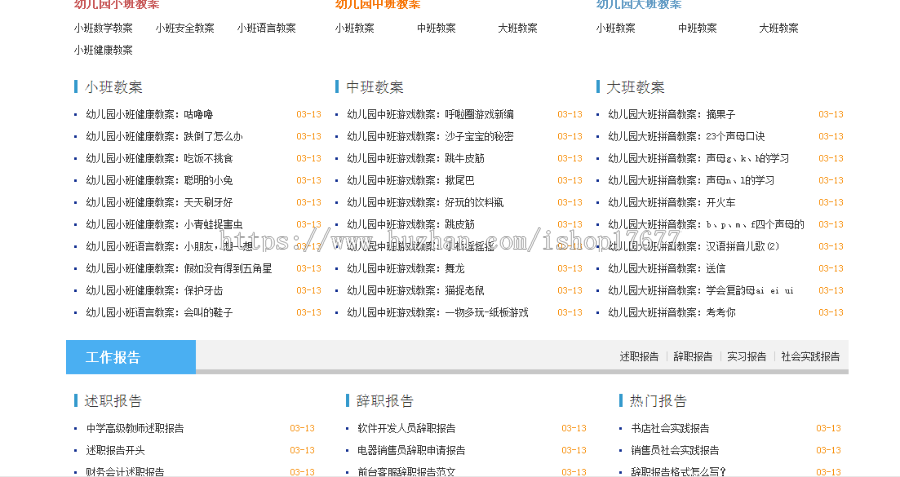
Task: Open article 大班拼音教案：b、p、m、f四个声母的
Action: (706, 224)
